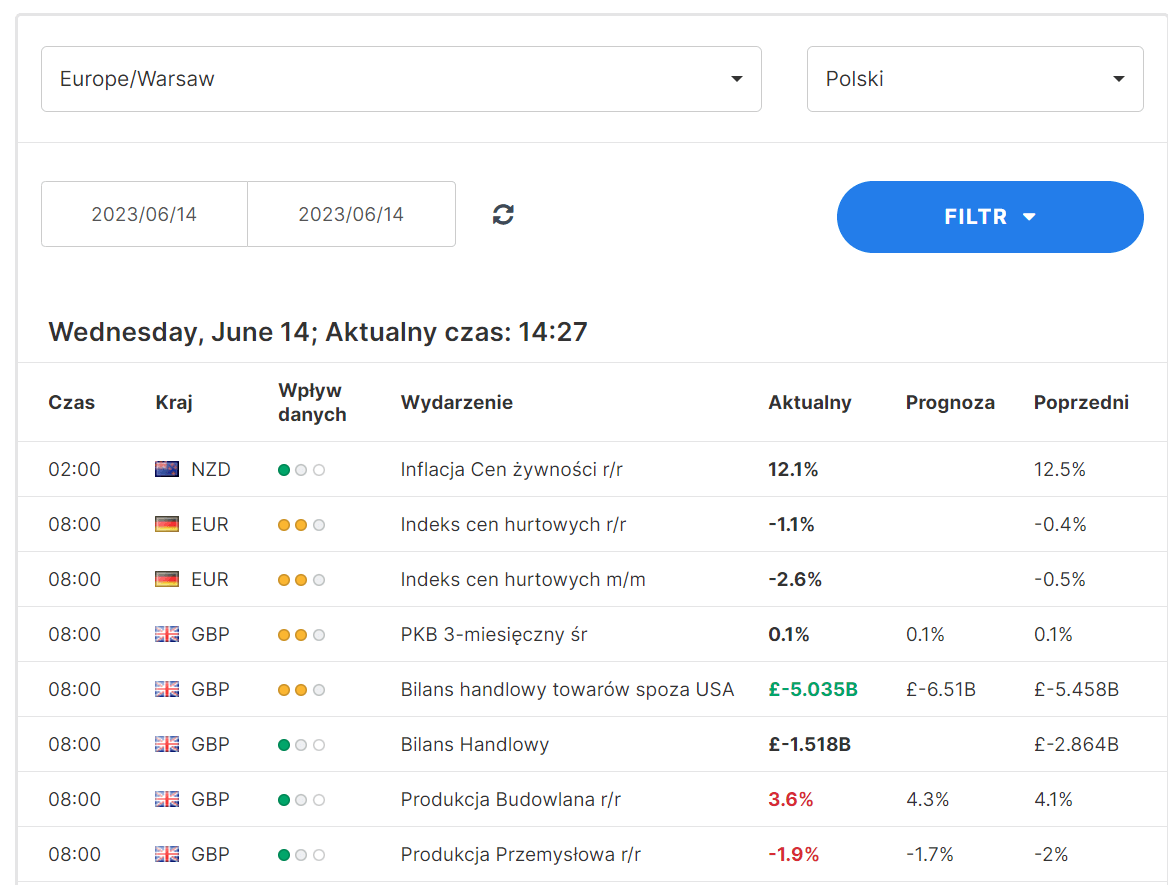Click the NZD currency label
The width and height of the screenshot is (1168, 885).
[211, 469]
